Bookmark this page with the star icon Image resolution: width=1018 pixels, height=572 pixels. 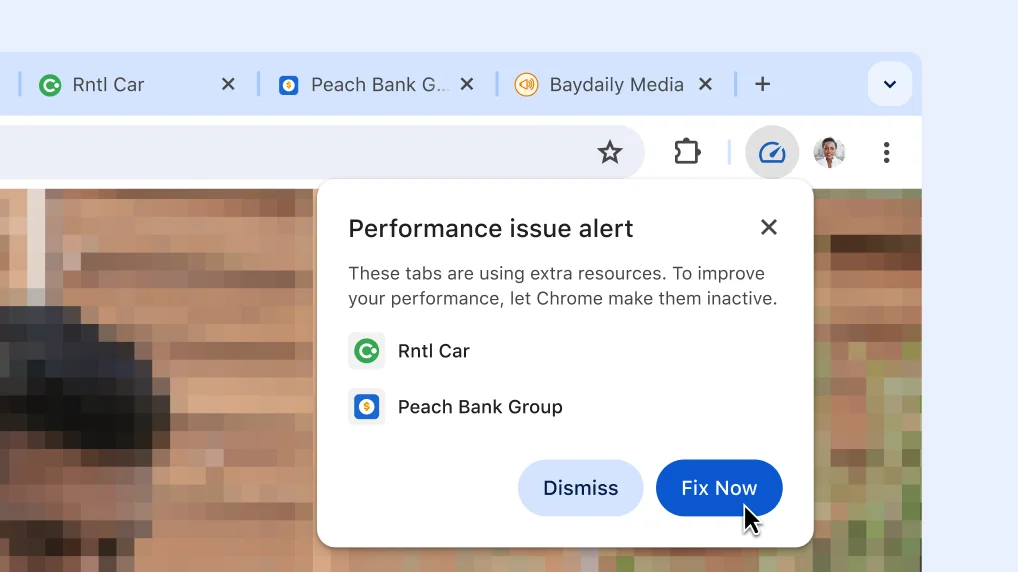tap(609, 153)
